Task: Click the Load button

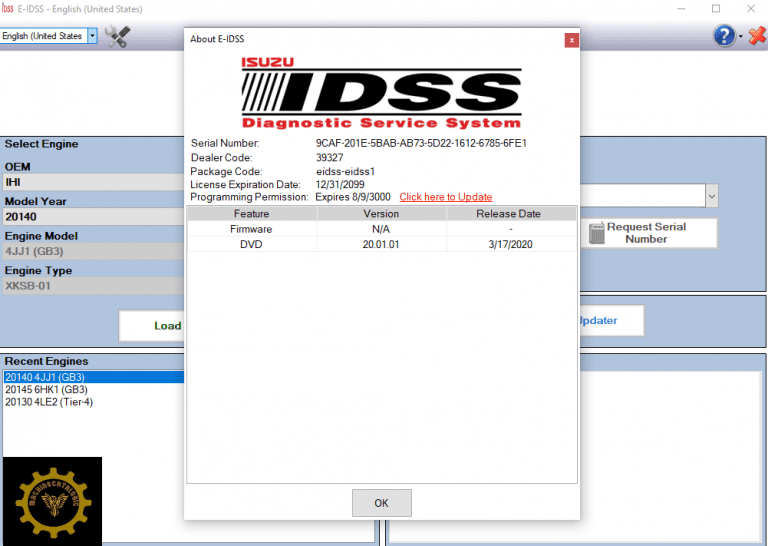Action: [152, 326]
